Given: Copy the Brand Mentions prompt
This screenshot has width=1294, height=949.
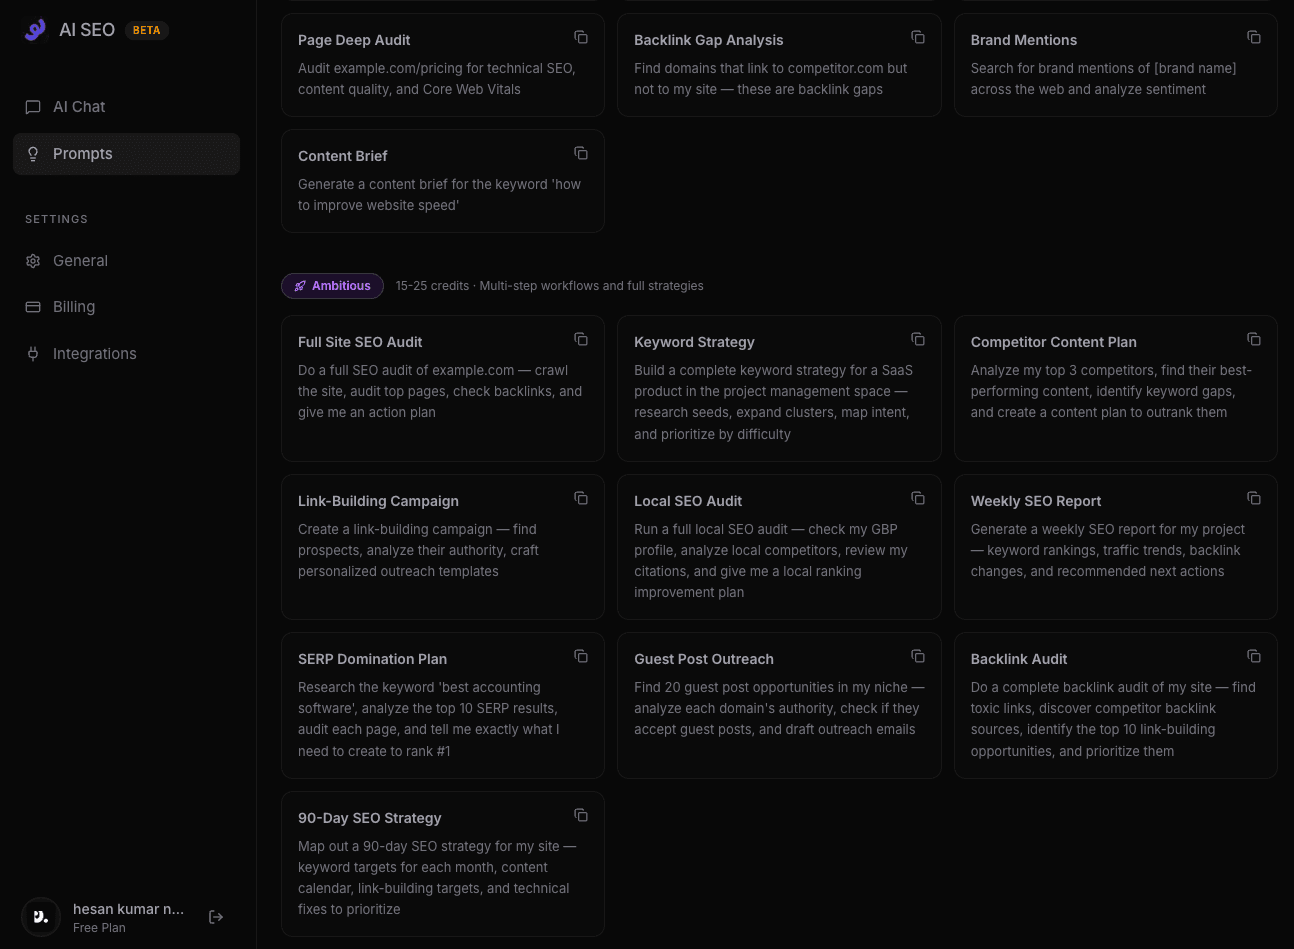Looking at the screenshot, I should click(x=1254, y=37).
